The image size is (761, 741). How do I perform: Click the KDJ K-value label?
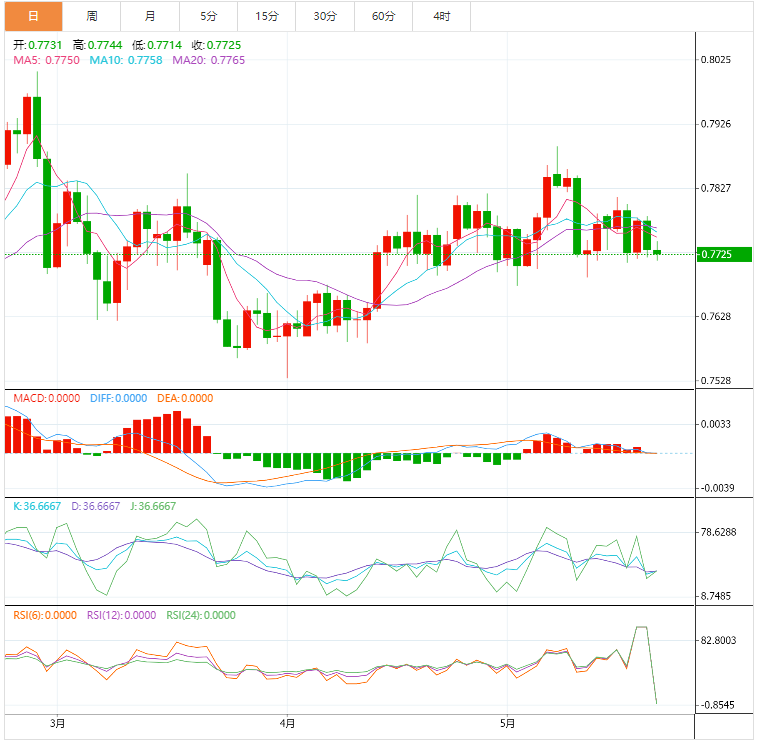(35, 506)
